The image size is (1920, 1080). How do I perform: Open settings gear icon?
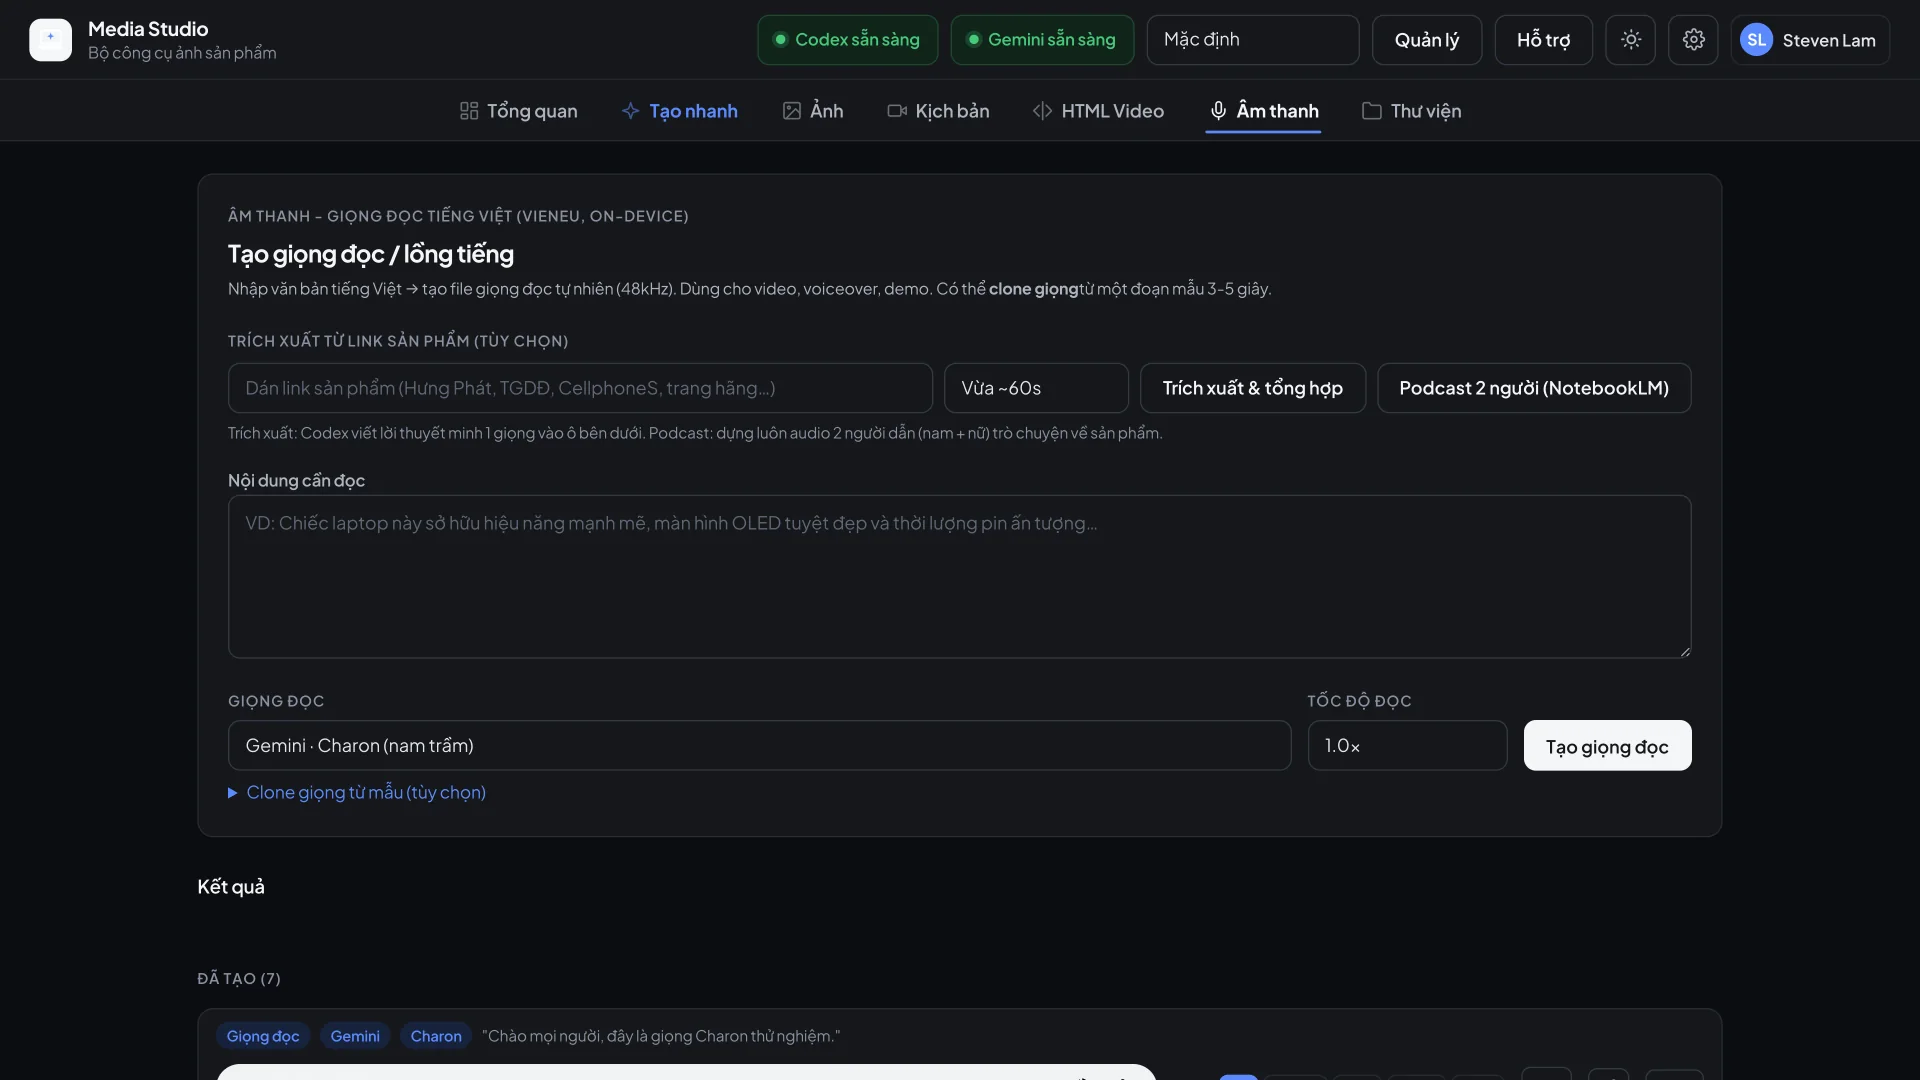pyautogui.click(x=1693, y=40)
